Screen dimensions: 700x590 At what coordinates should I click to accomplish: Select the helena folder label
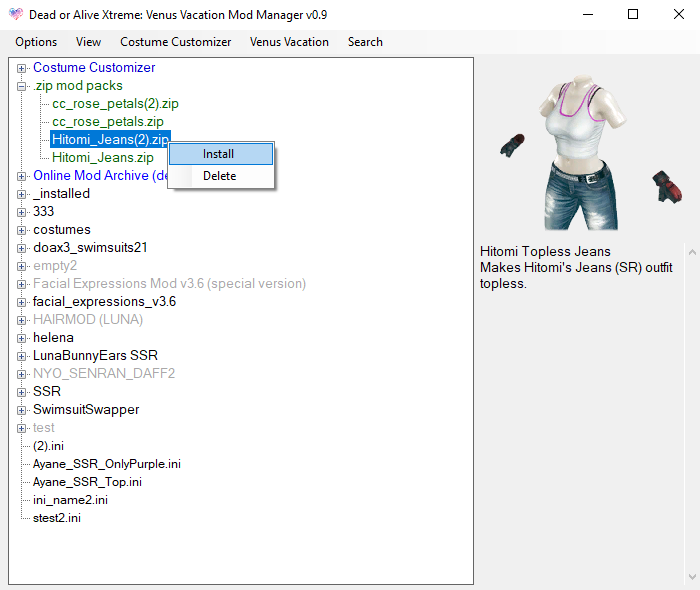click(x=53, y=337)
